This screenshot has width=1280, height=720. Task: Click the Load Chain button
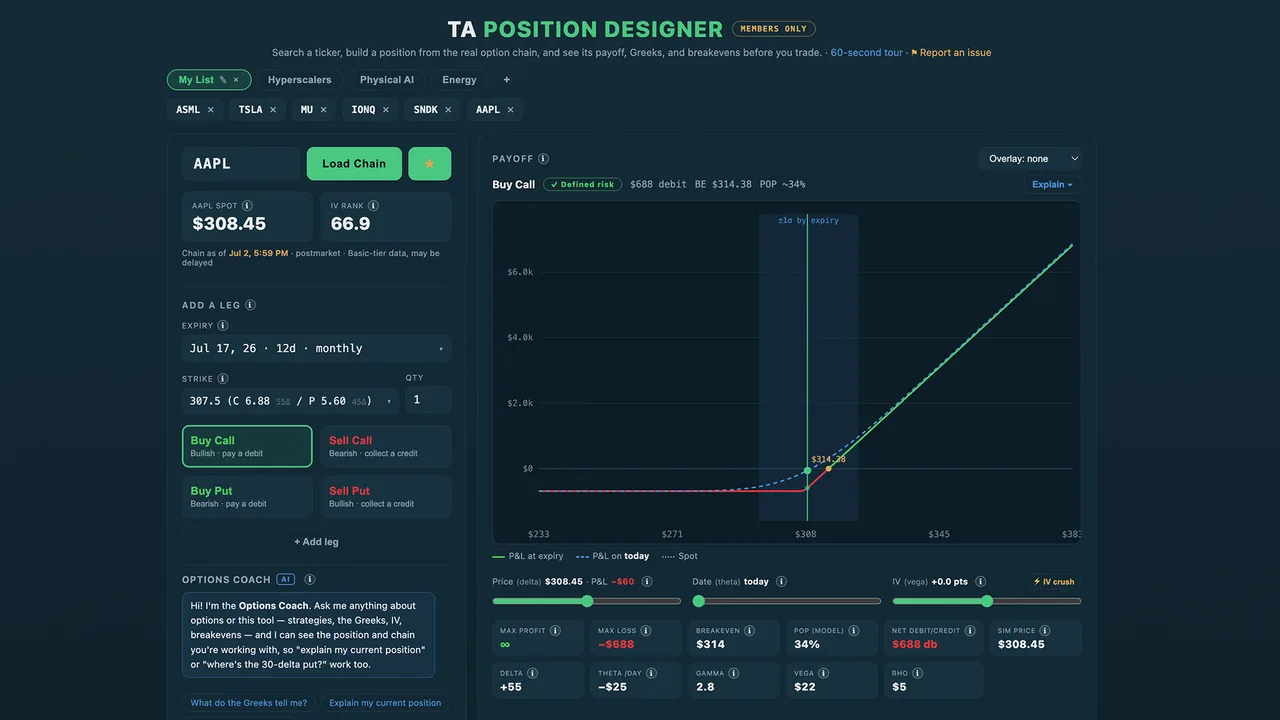click(354, 164)
